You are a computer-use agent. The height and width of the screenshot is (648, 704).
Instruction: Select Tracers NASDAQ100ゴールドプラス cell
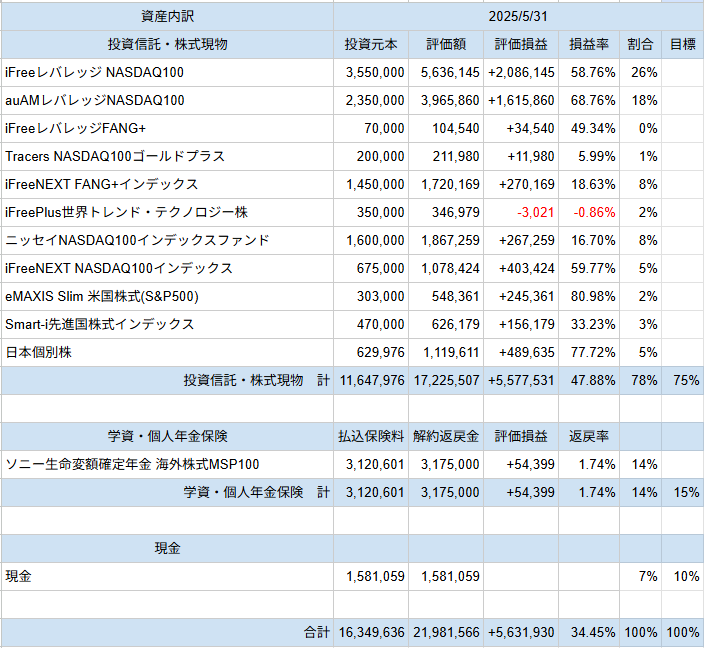click(167, 156)
